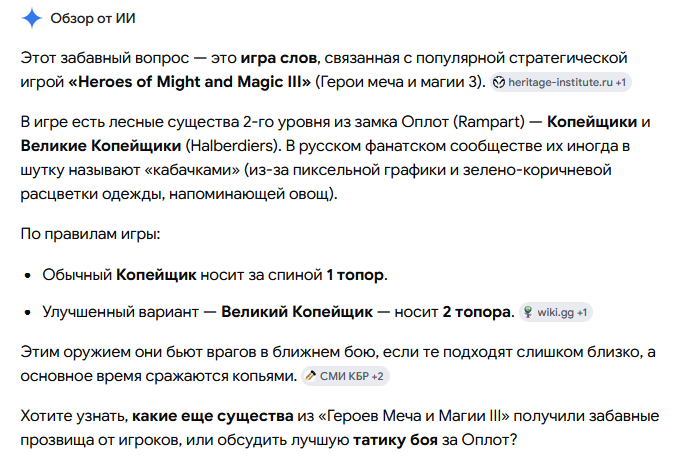Click the wiki.gg tree favicon
The width and height of the screenshot is (682, 458).
528,312
